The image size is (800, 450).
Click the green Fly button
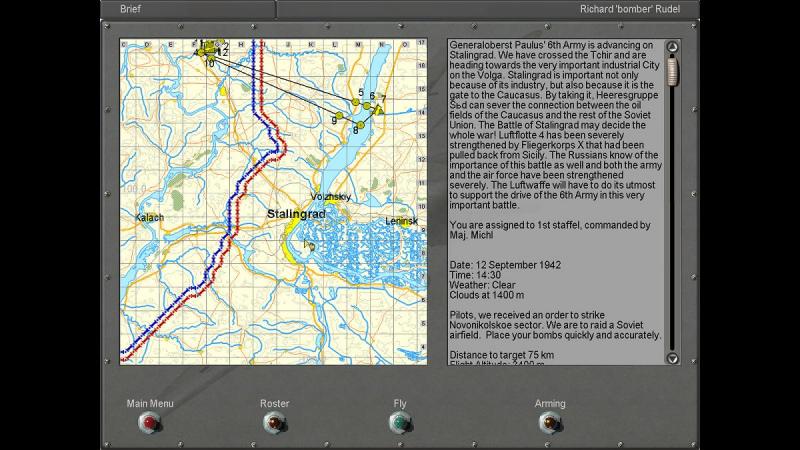click(x=399, y=422)
